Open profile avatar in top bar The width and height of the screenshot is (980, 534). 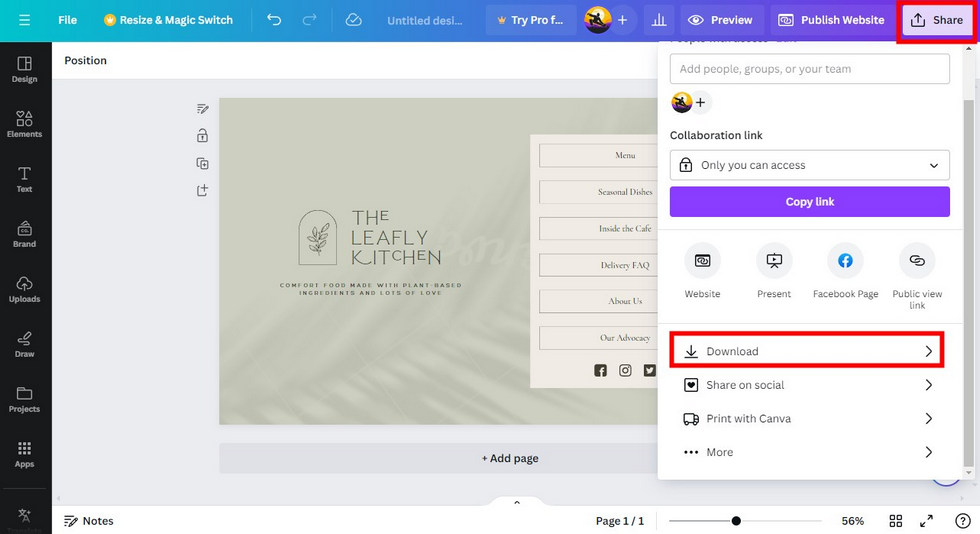(x=598, y=20)
